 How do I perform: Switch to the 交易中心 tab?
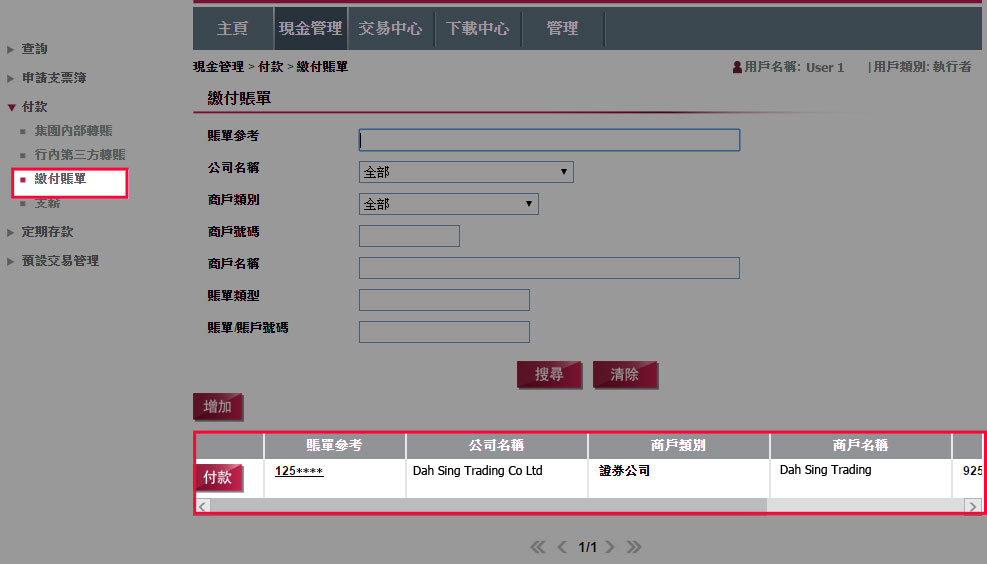[390, 28]
